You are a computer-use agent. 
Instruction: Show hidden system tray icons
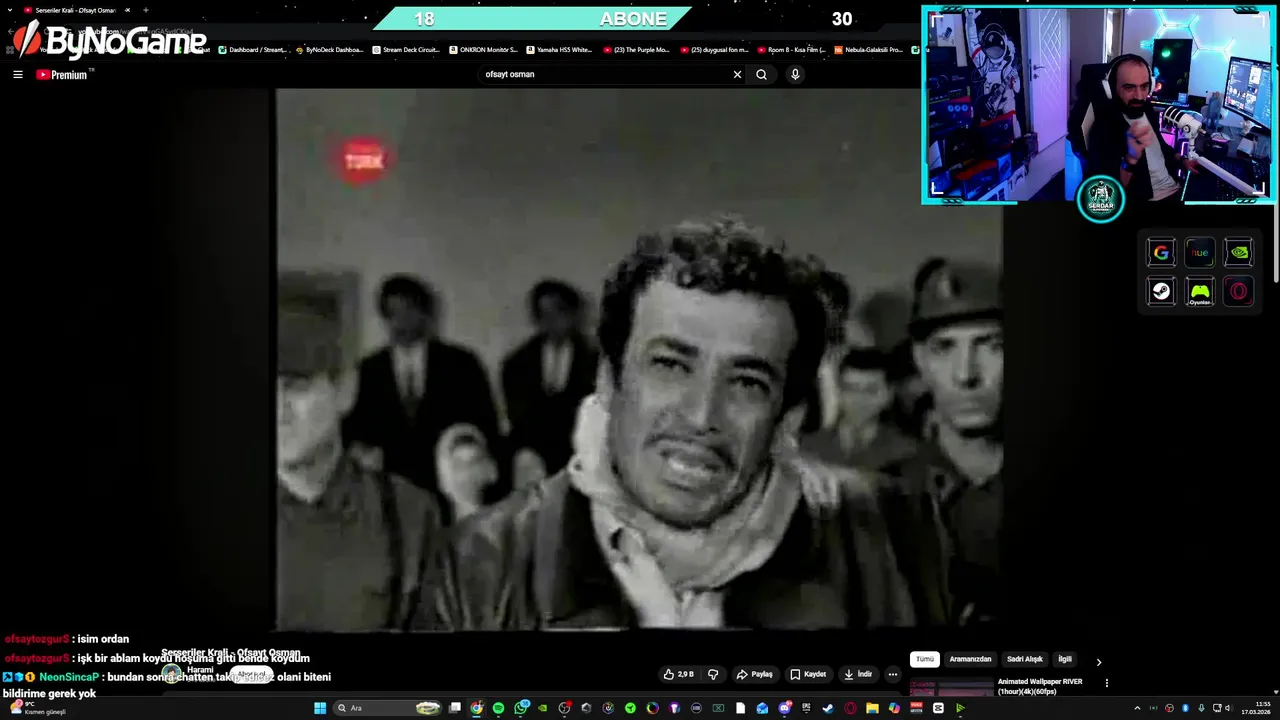pos(1137,708)
